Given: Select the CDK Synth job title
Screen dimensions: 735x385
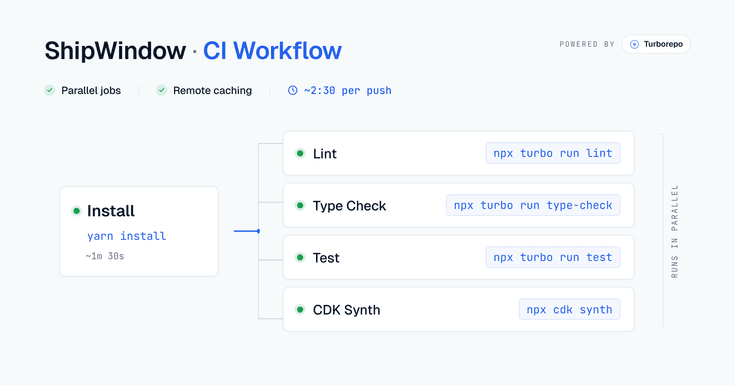Looking at the screenshot, I should point(346,310).
